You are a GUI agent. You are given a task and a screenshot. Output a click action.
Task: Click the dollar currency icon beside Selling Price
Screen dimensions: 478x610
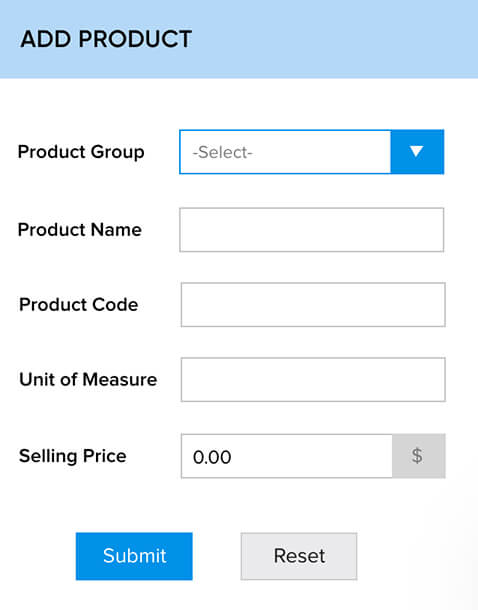point(417,456)
